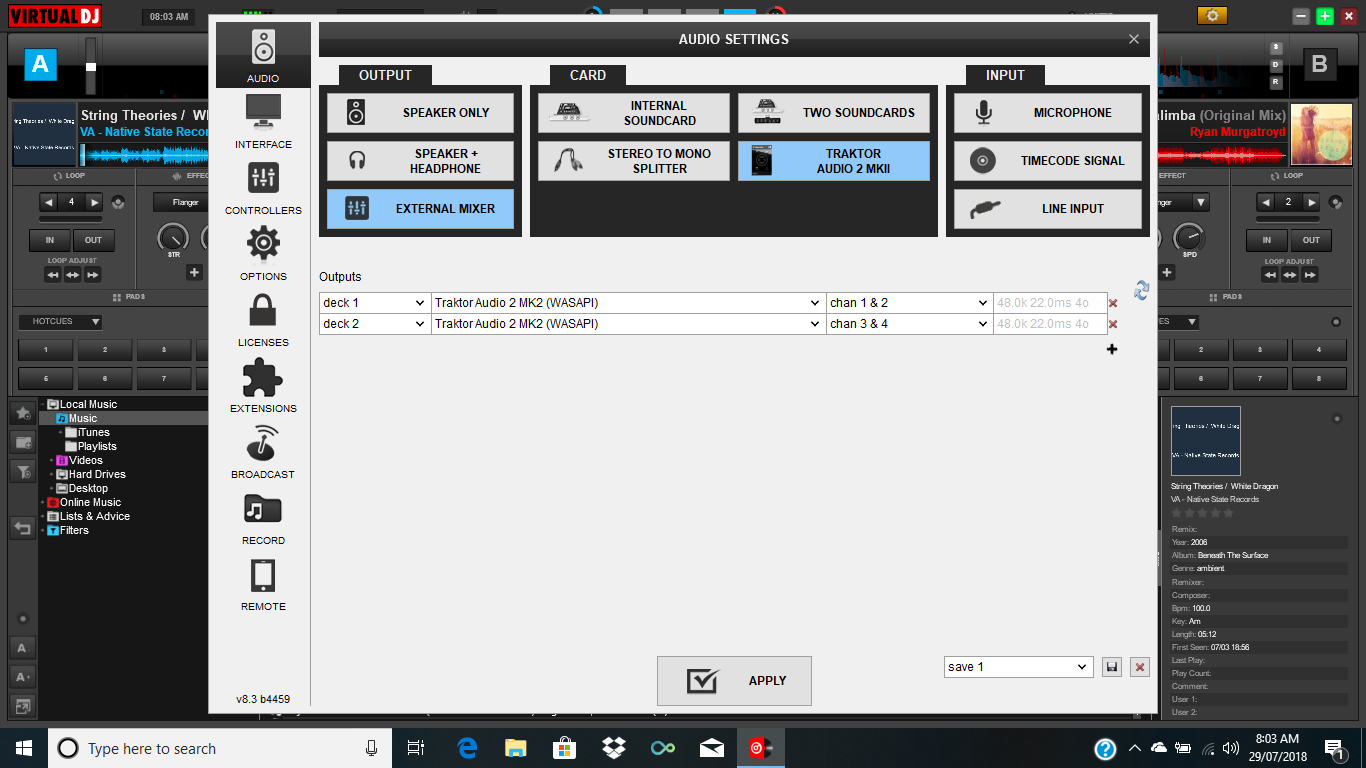The height and width of the screenshot is (768, 1366).
Task: Enable the Timecode Signal input option
Action: pyautogui.click(x=1048, y=161)
